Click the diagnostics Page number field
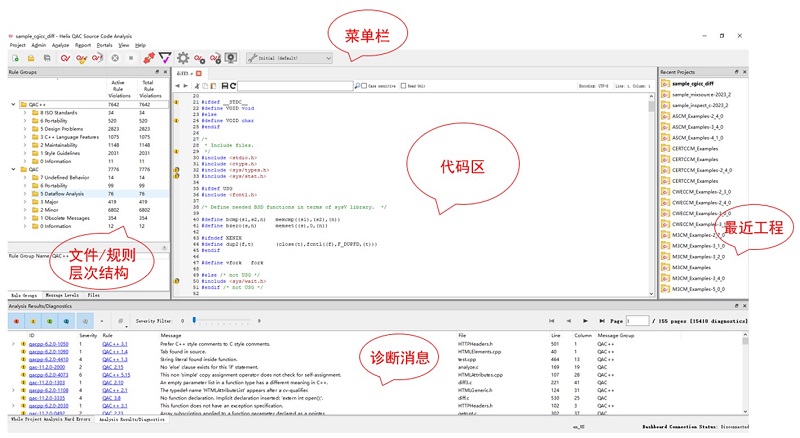The image size is (800, 438). [x=637, y=321]
